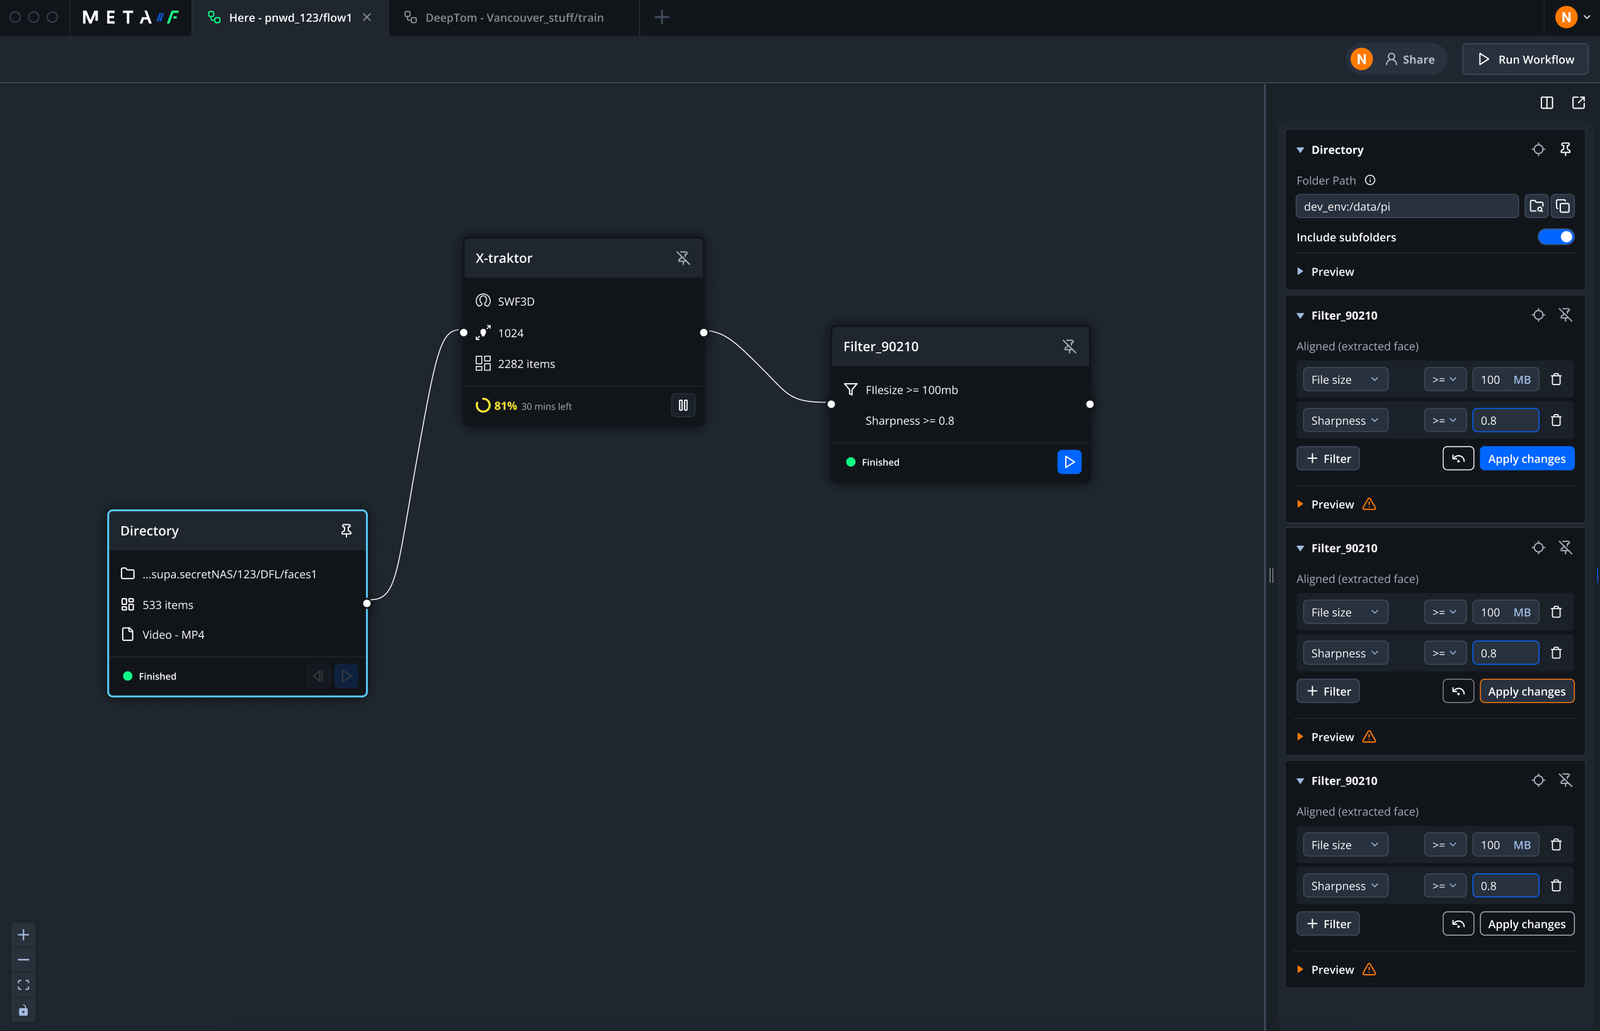Click the pin-off icon on the Filter_90210 node
This screenshot has height=1031, width=1600.
click(1069, 346)
